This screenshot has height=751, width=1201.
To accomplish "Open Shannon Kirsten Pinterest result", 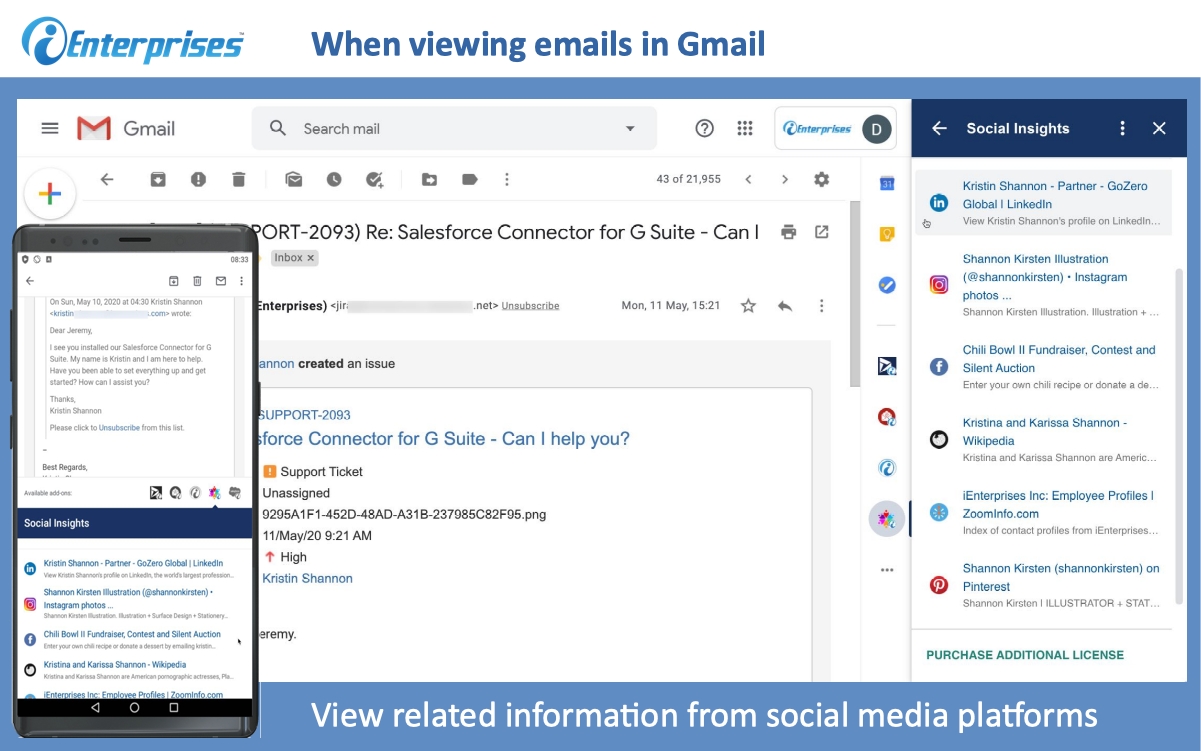I will (x=1042, y=585).
